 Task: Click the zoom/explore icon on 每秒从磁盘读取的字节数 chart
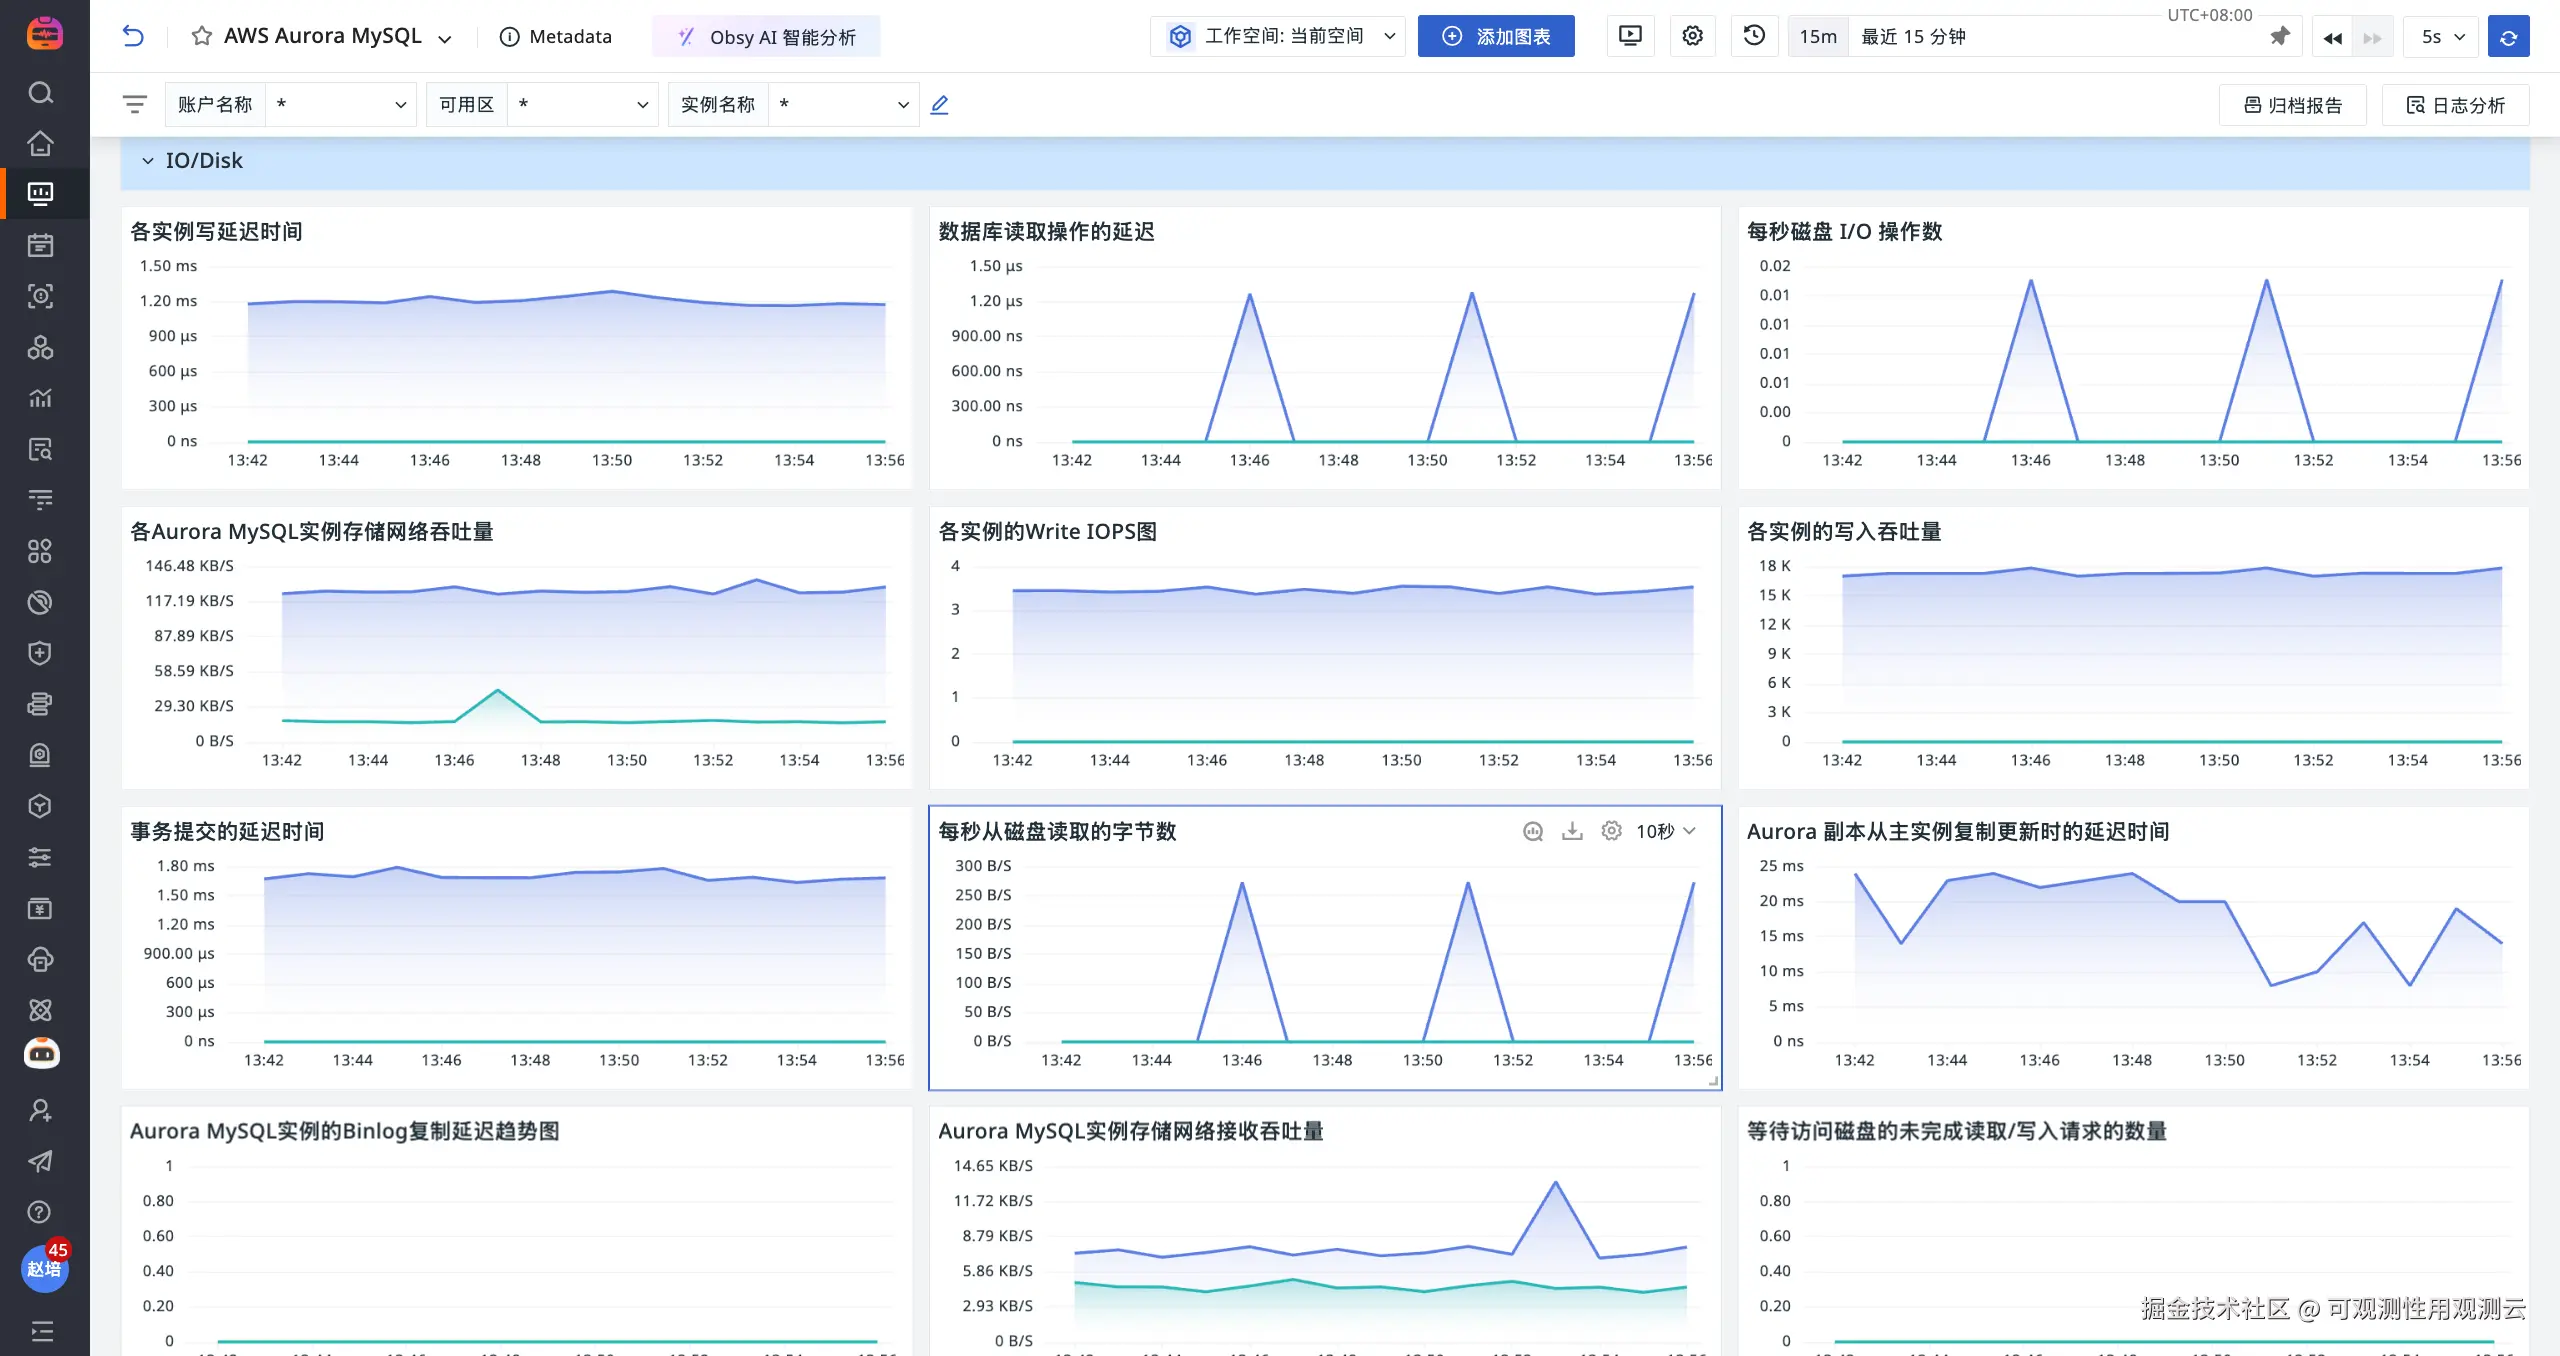click(x=1533, y=831)
